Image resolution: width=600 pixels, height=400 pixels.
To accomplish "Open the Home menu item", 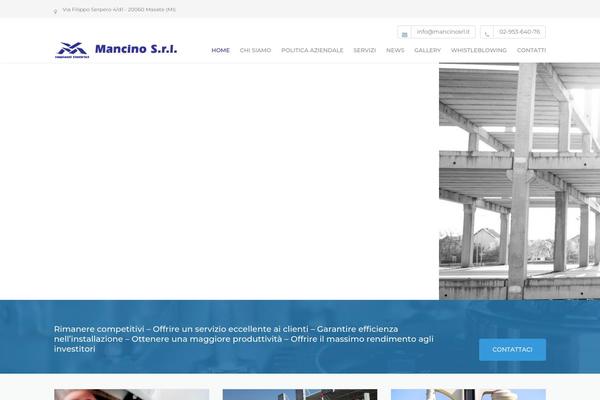I will (x=220, y=50).
